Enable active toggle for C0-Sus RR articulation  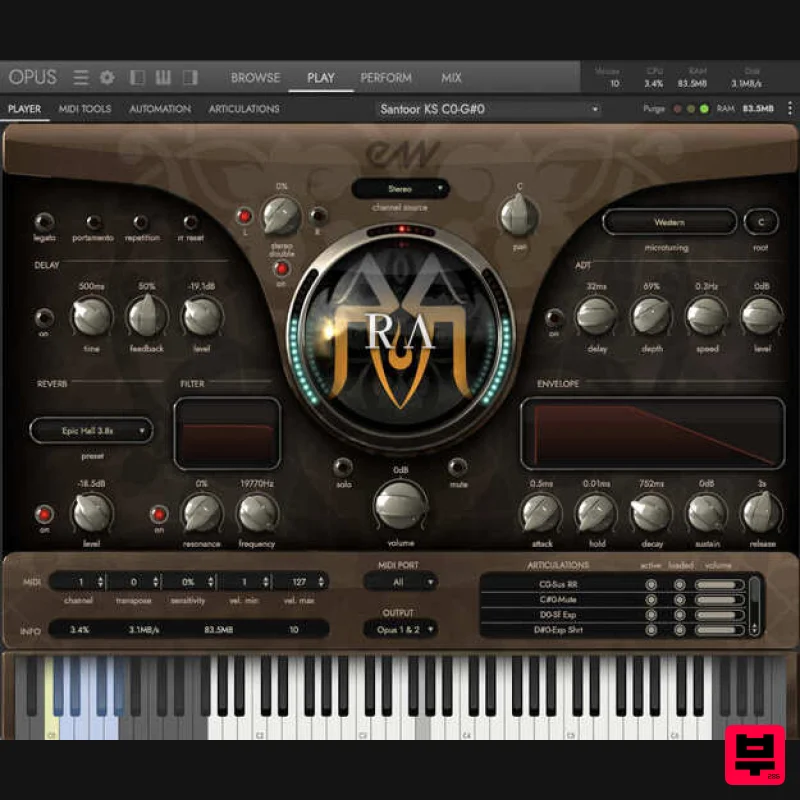651,584
